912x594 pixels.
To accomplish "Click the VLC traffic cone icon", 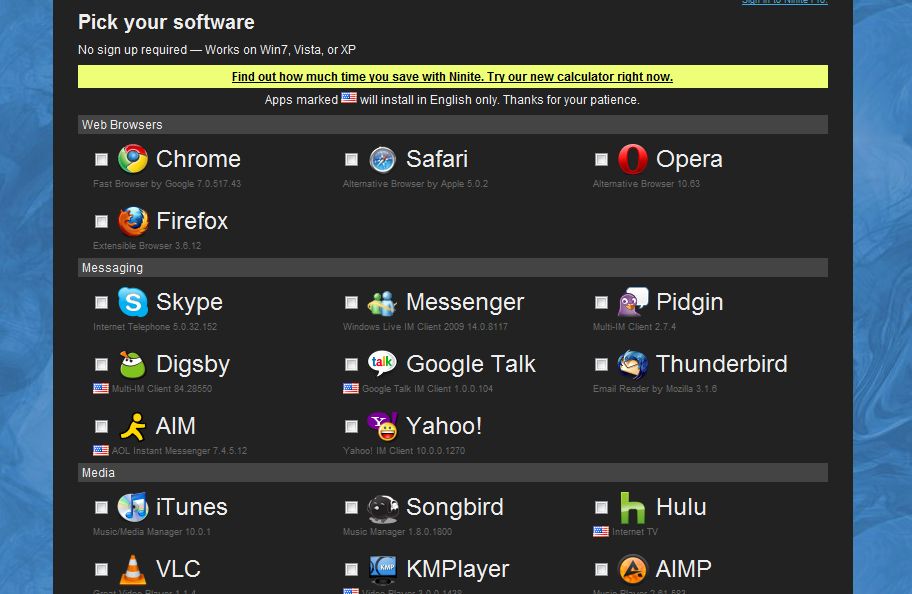I will [x=133, y=569].
